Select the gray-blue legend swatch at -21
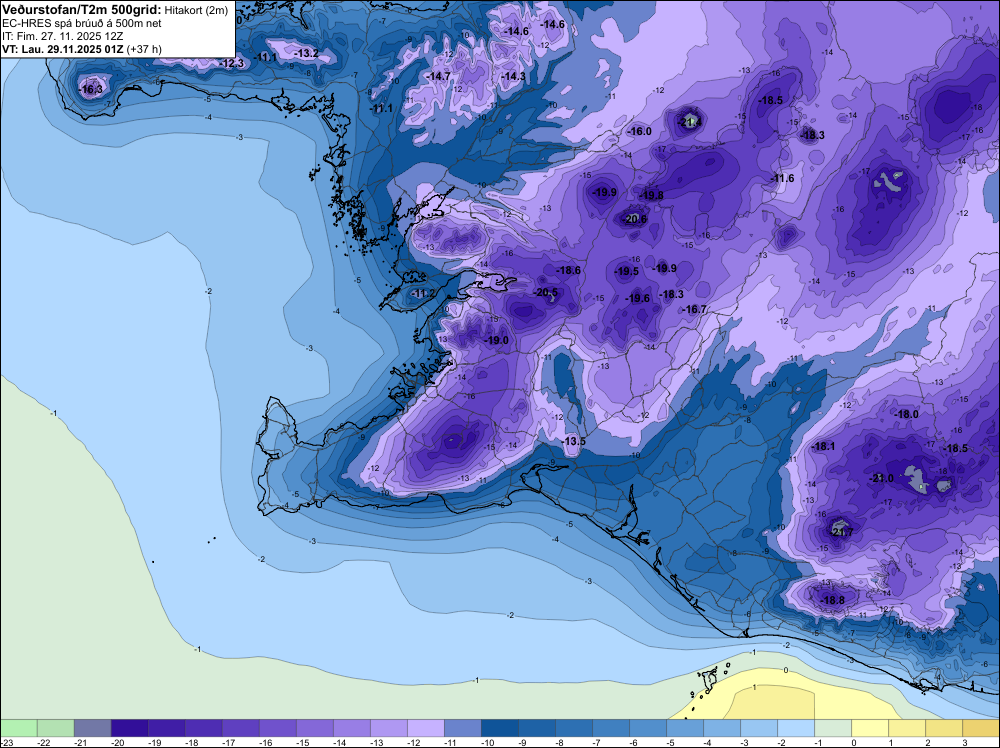 point(92,728)
